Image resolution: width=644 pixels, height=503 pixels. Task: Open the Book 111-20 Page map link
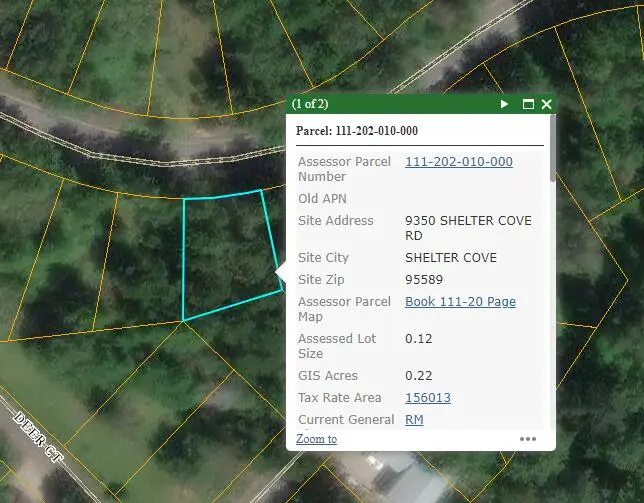460,302
